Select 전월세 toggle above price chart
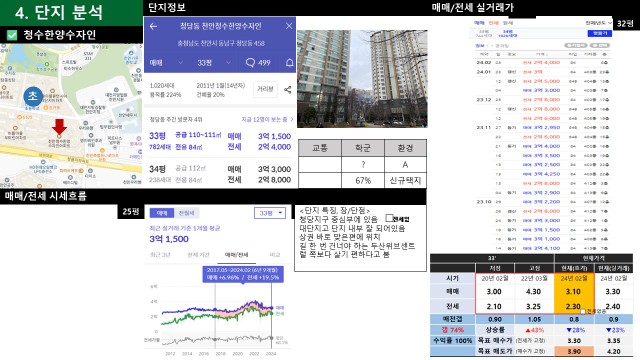The image size is (640, 360). 187,213
